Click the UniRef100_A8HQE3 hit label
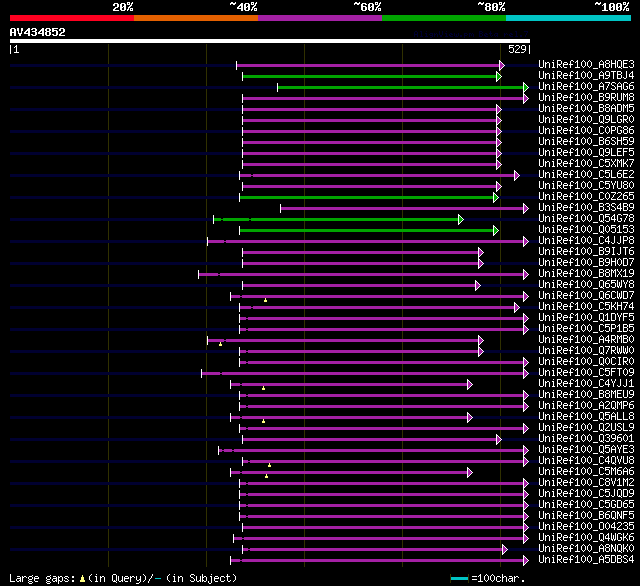The width and height of the screenshot is (640, 586). pyautogui.click(x=586, y=64)
